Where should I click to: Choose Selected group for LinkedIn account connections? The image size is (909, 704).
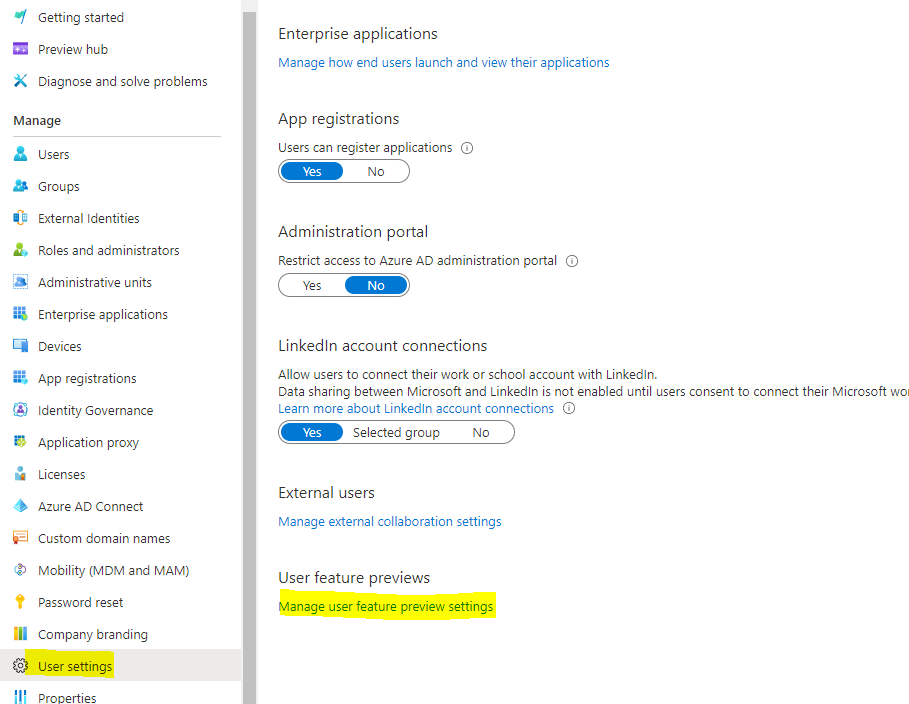pos(396,432)
